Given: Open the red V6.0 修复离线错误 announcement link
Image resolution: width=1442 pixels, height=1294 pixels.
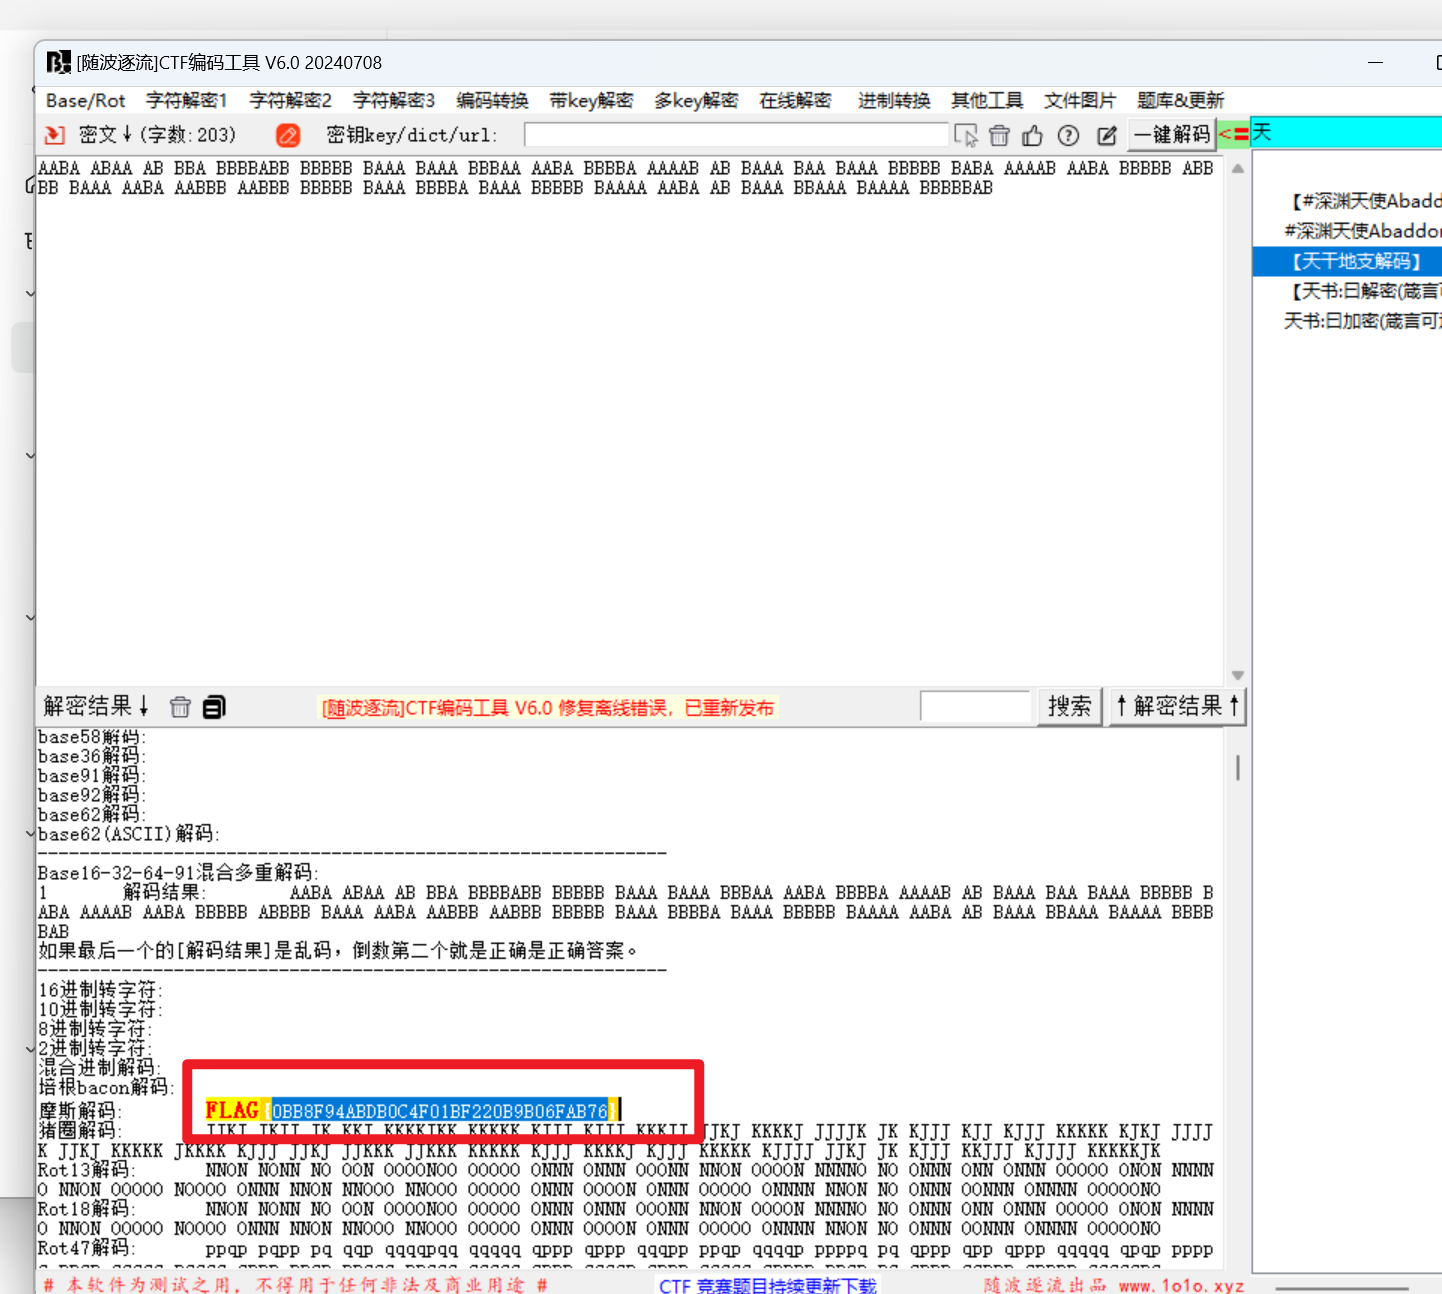Looking at the screenshot, I should [547, 708].
